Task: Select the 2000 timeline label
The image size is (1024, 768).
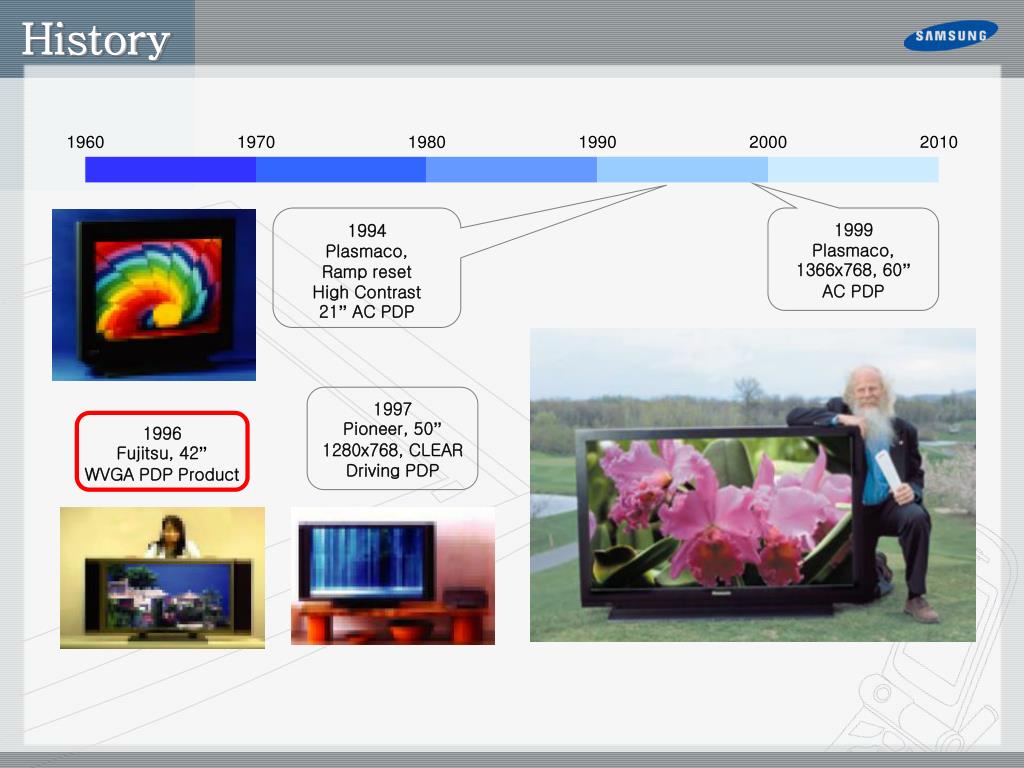Action: tap(768, 142)
